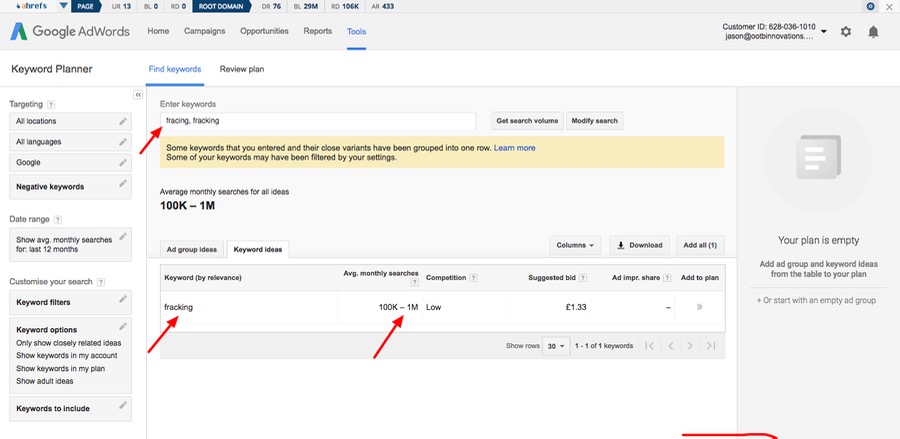This screenshot has width=900, height=439.
Task: Open Date range help question mark
Action: point(58,219)
